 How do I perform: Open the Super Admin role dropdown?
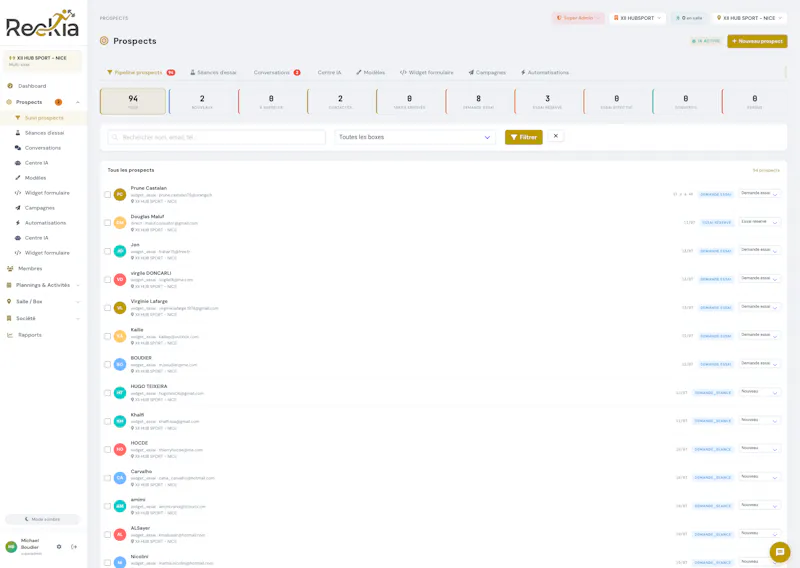tap(578, 18)
